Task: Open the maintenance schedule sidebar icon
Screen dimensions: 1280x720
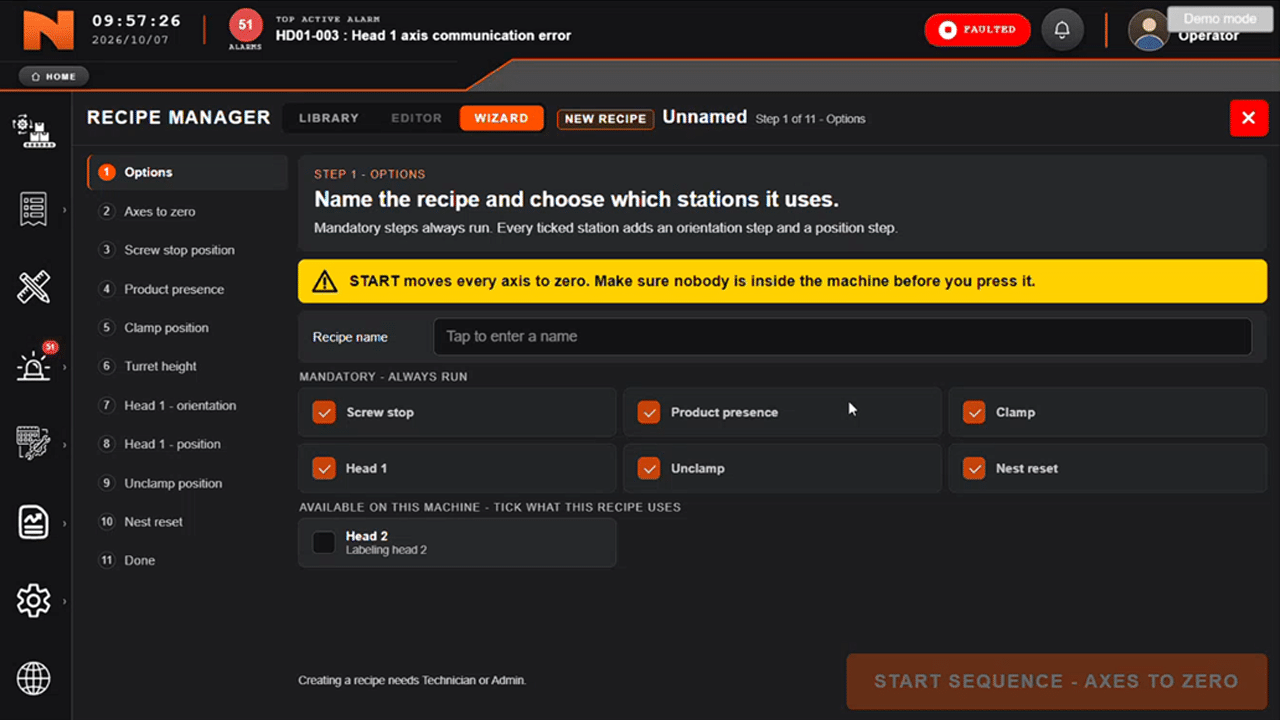Action: click(34, 443)
